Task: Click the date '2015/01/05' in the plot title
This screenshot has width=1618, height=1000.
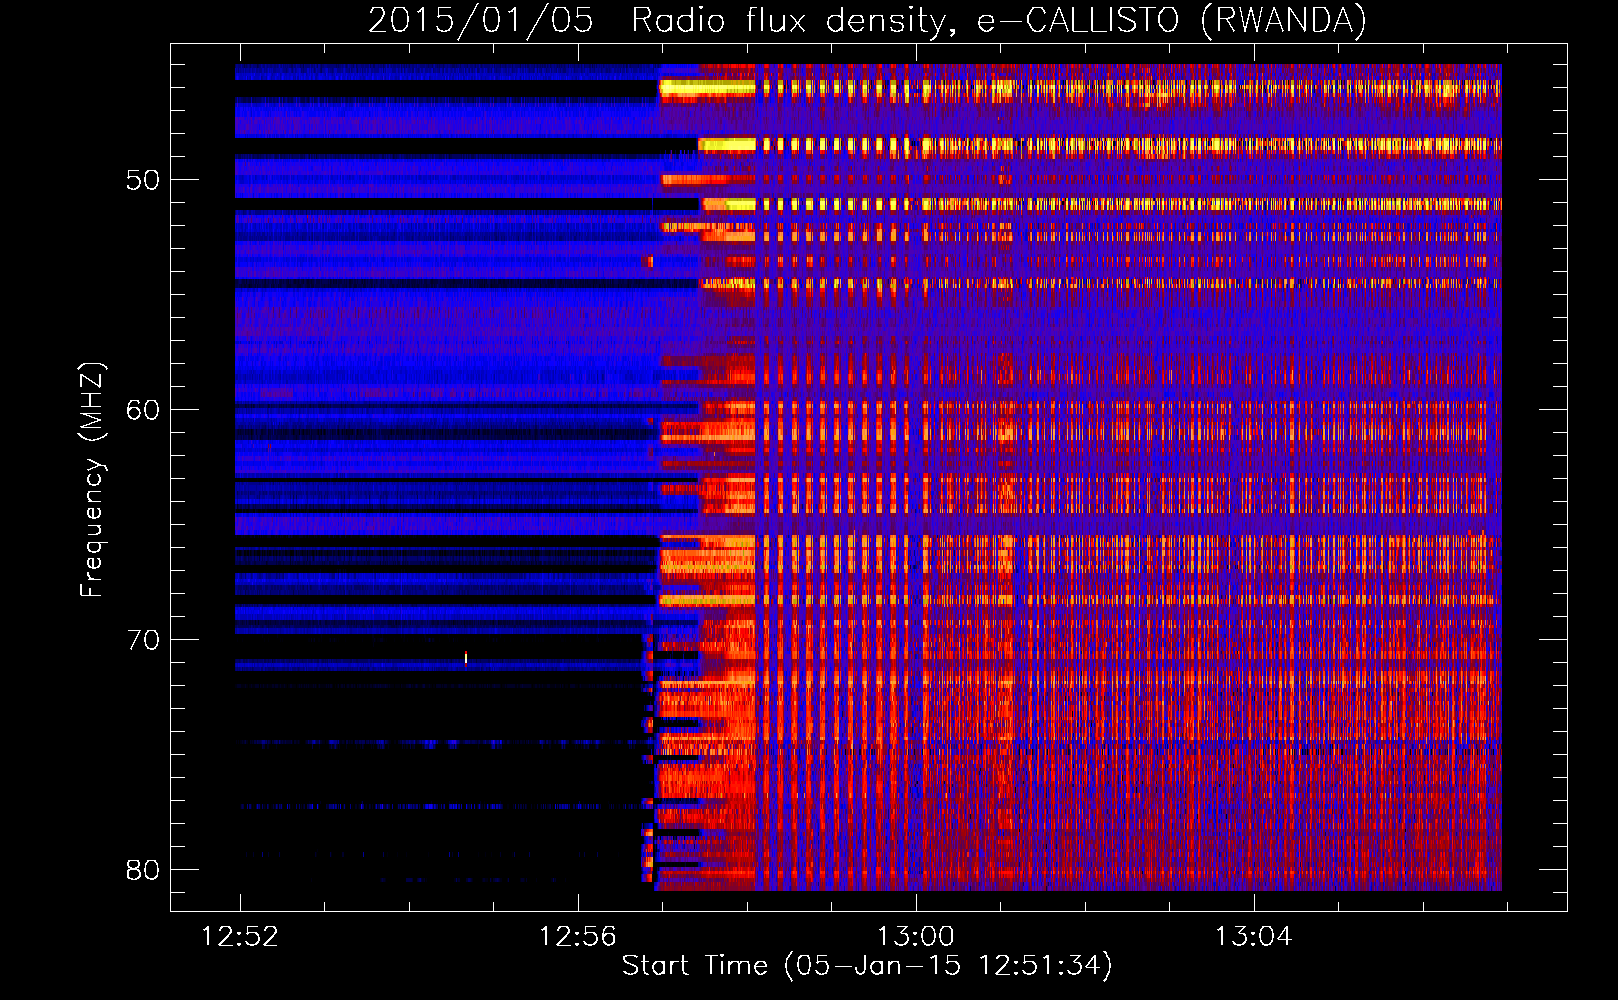Action: pos(481,21)
